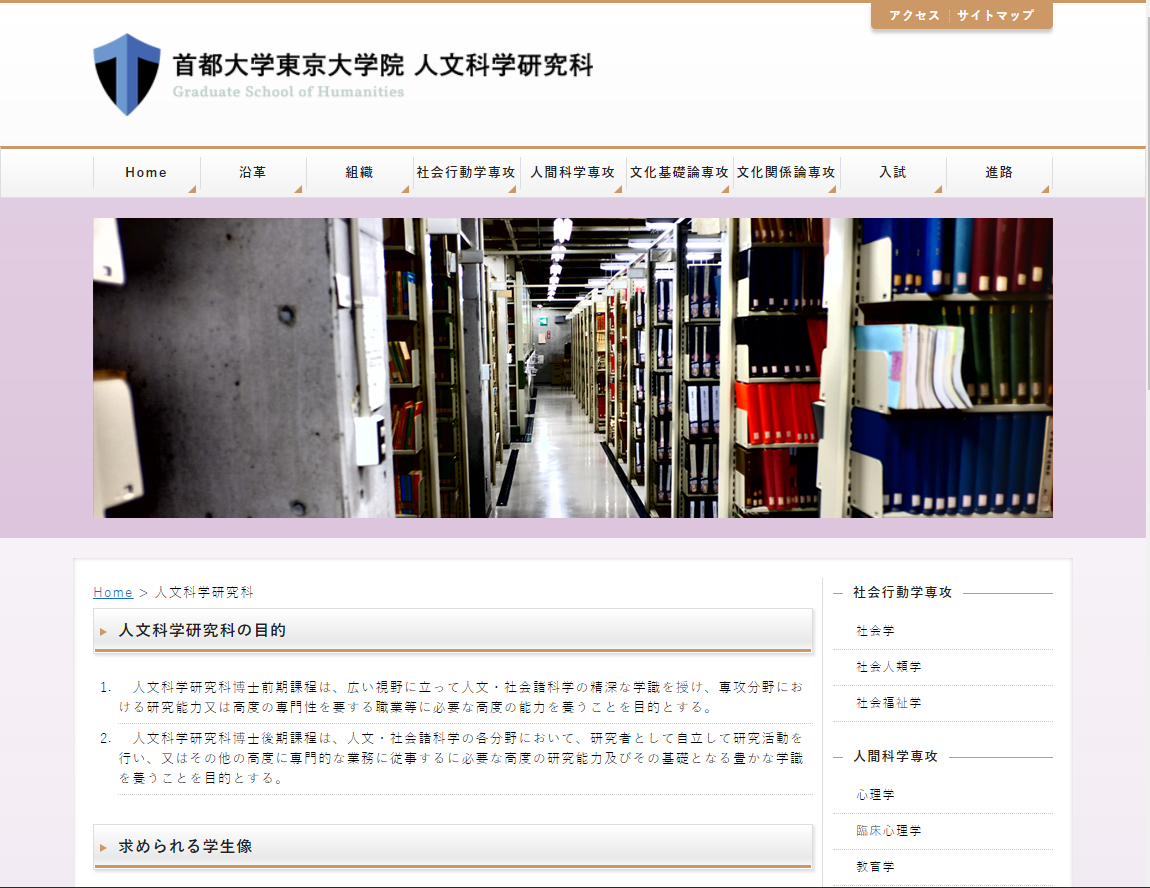
Task: Open the 進路 navigation menu item
Action: point(999,172)
